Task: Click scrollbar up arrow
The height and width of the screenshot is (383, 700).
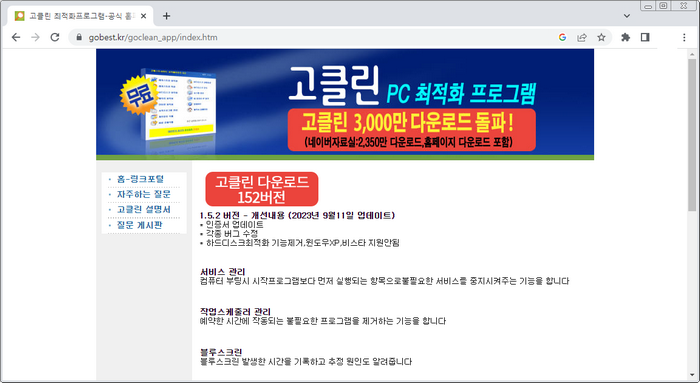Action: pyautogui.click(x=692, y=53)
